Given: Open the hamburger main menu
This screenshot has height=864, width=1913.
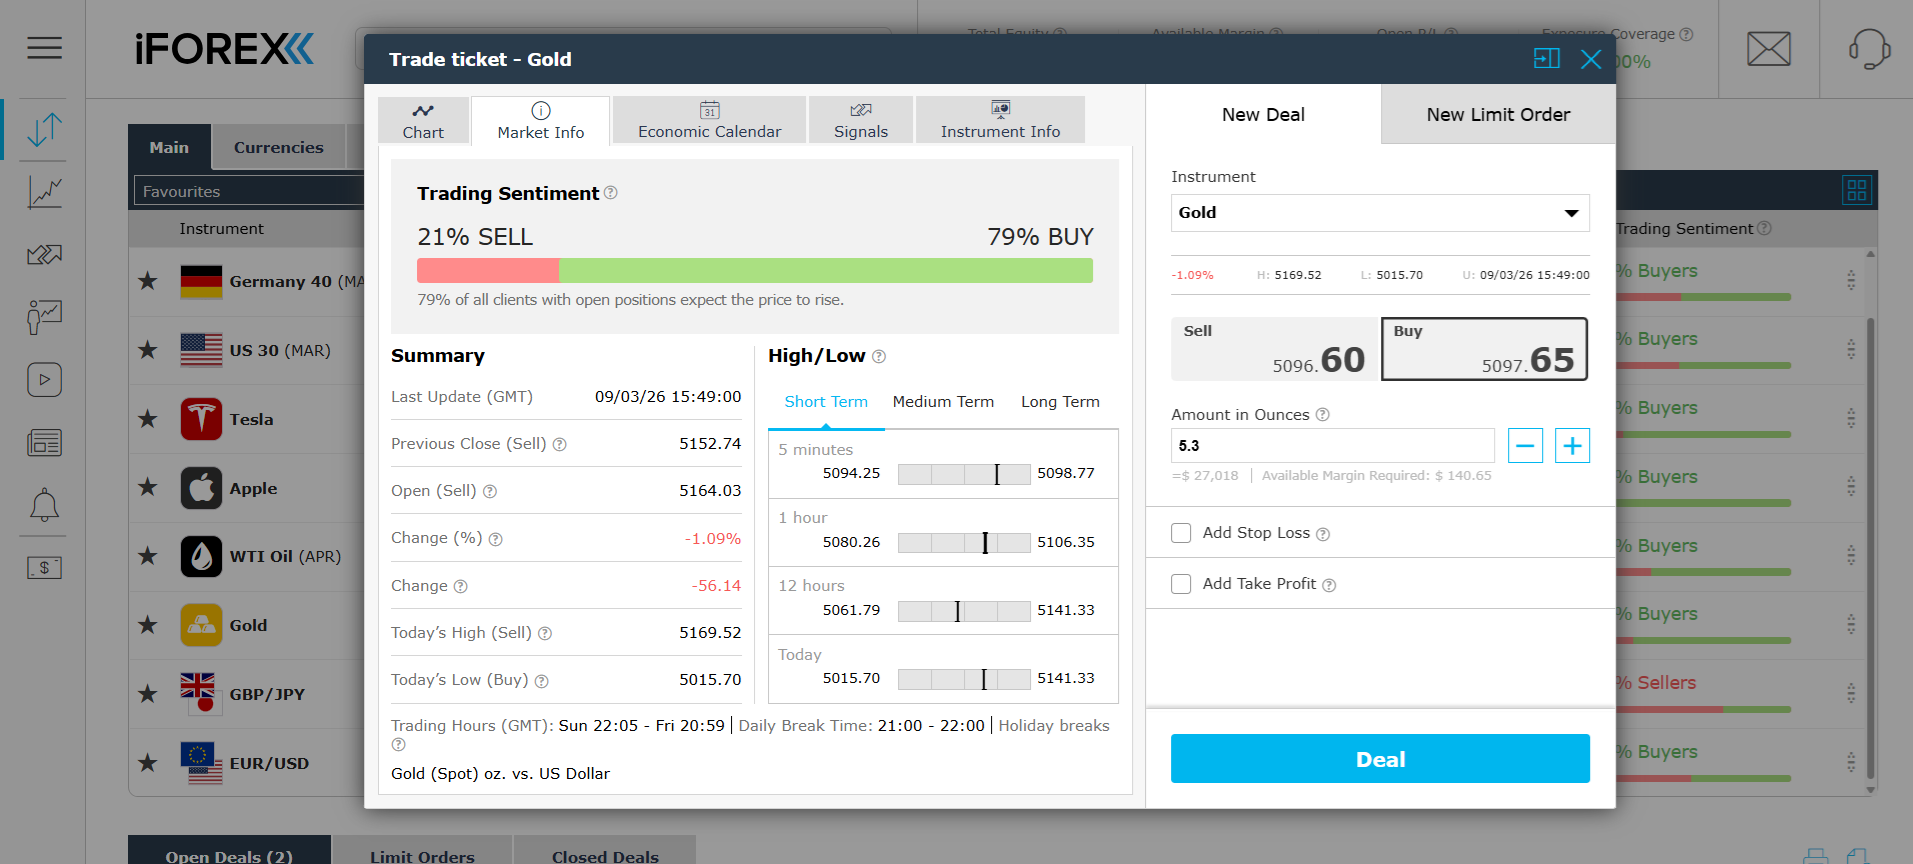Looking at the screenshot, I should pyautogui.click(x=44, y=48).
